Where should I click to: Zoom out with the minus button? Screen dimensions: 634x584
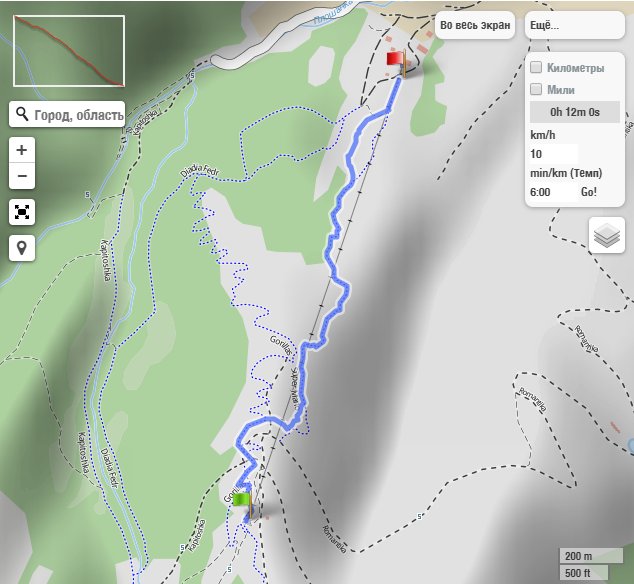coord(22,177)
